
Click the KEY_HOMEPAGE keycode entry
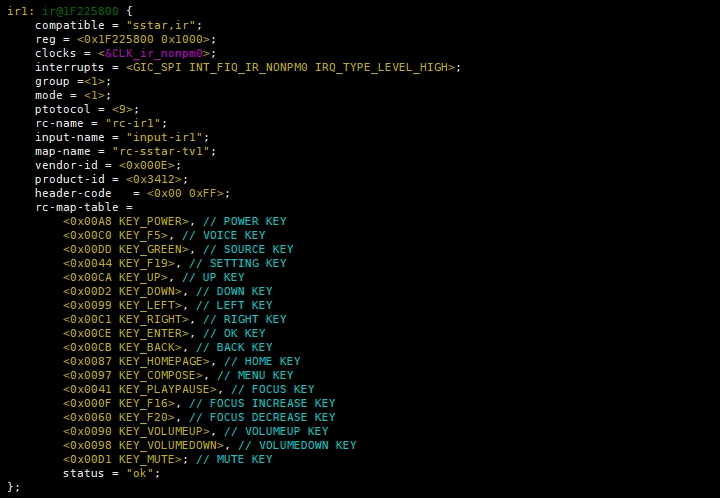[x=161, y=361]
